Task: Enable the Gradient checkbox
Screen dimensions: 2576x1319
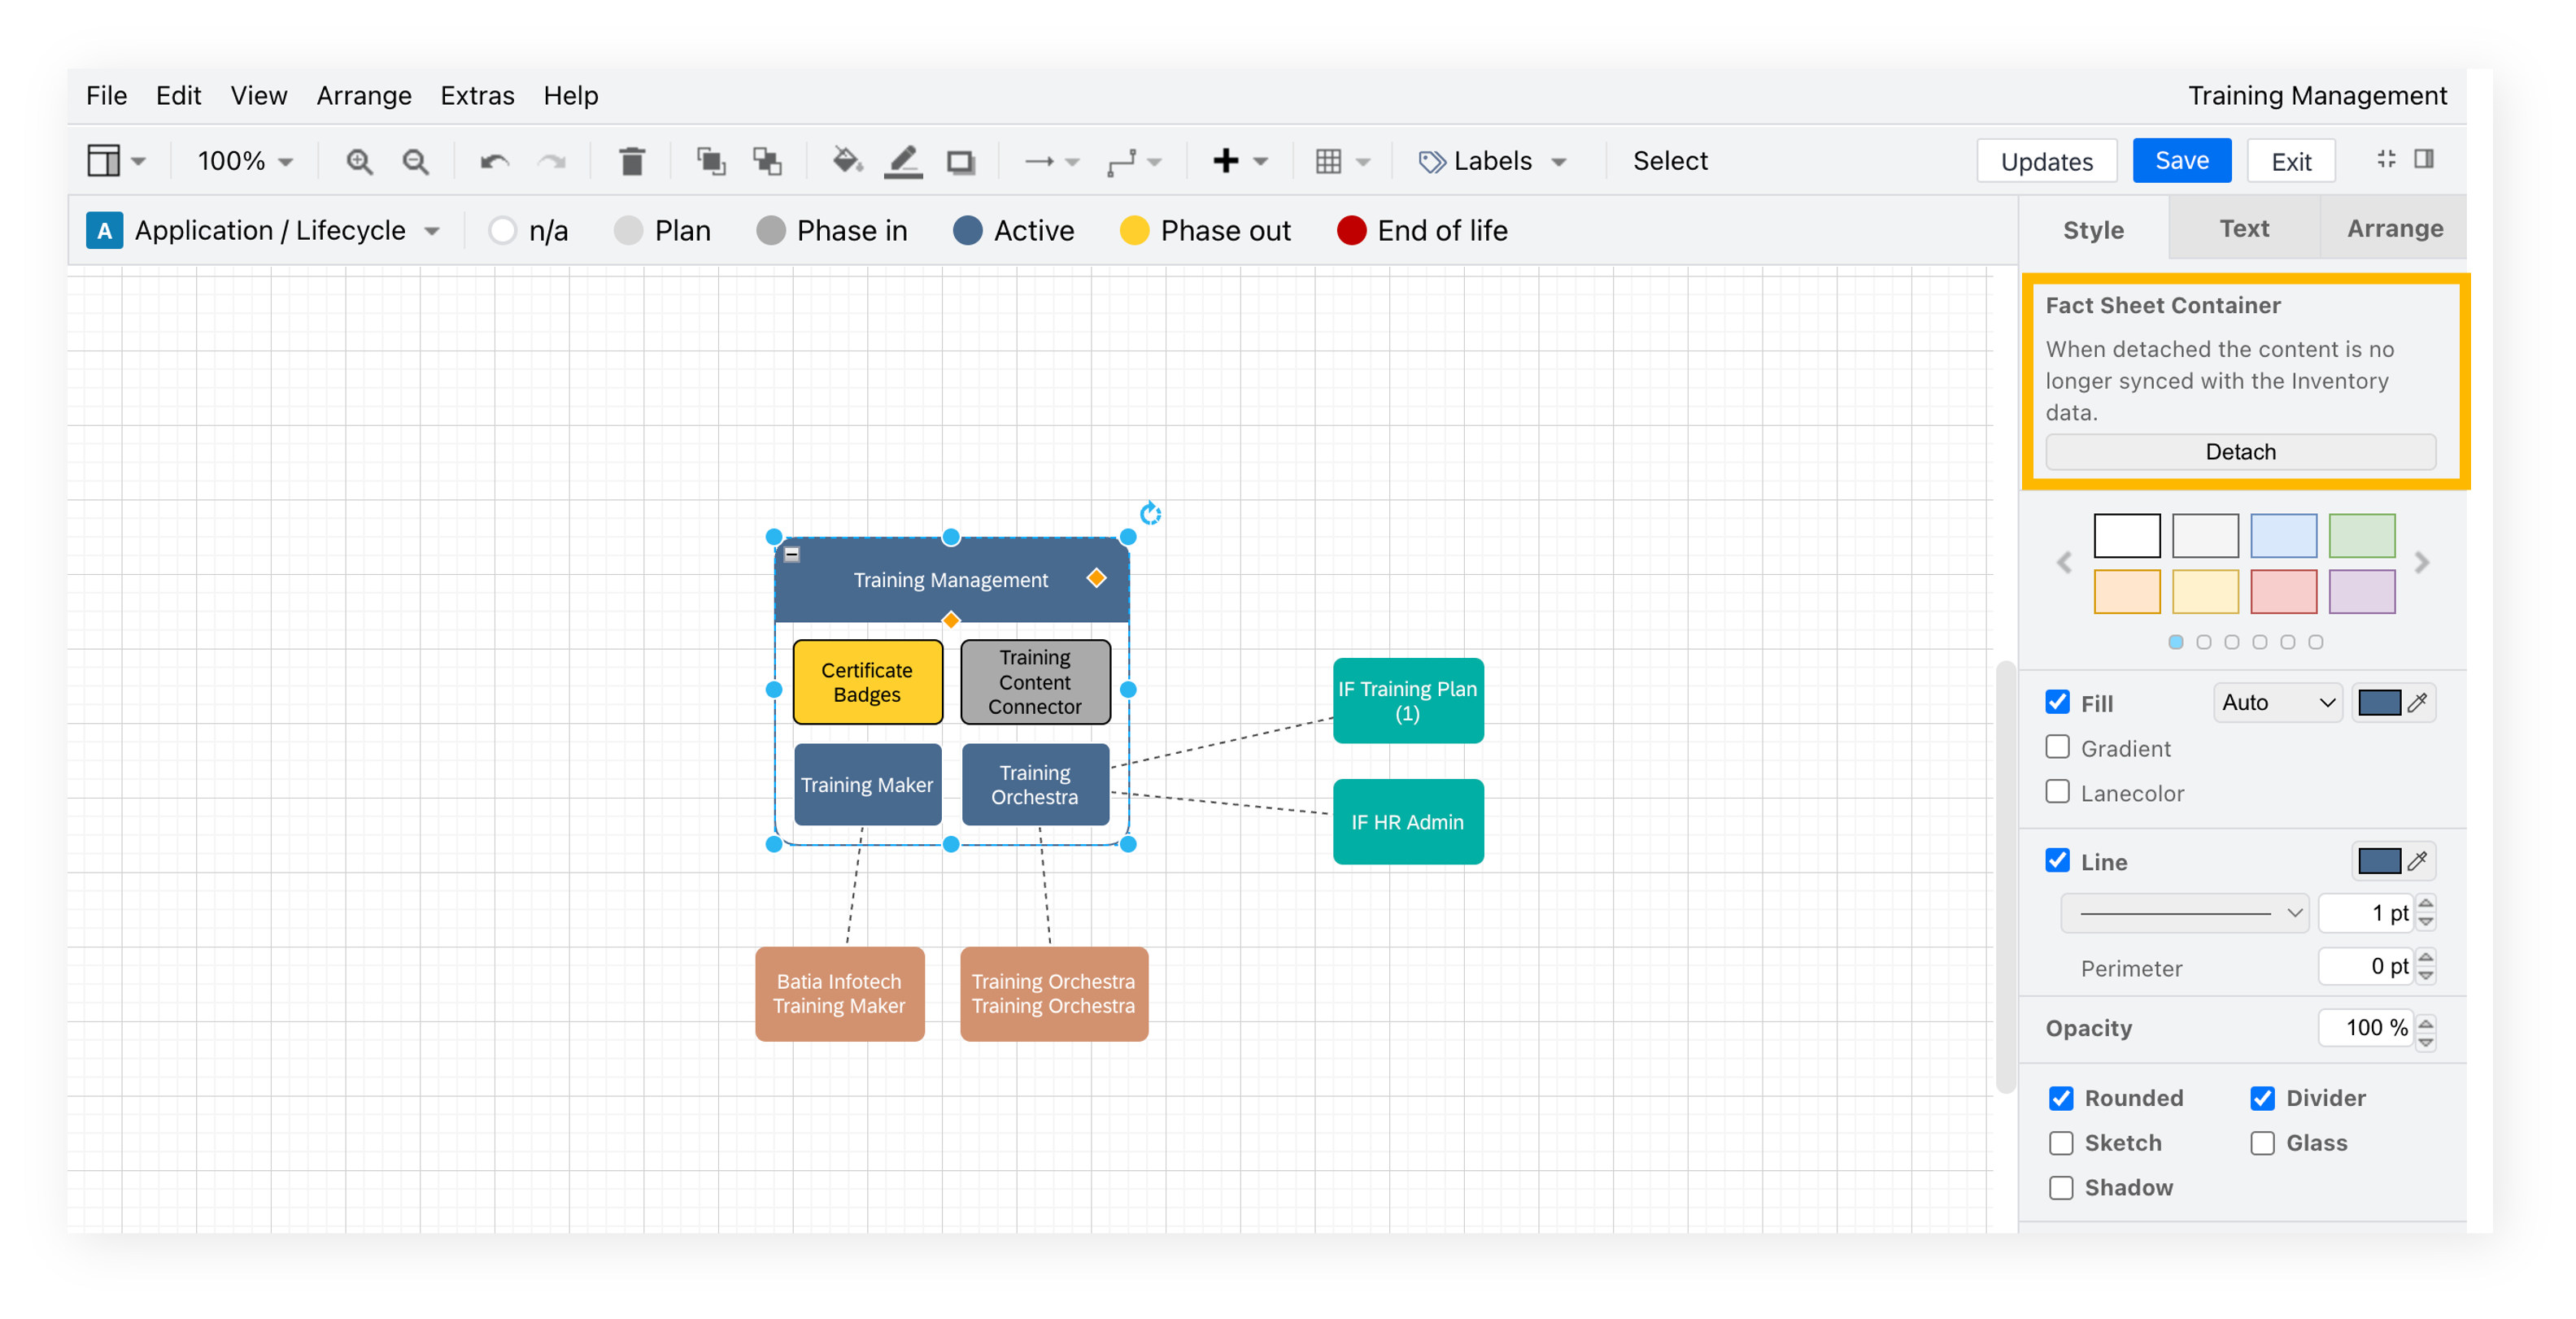Action: [2057, 748]
